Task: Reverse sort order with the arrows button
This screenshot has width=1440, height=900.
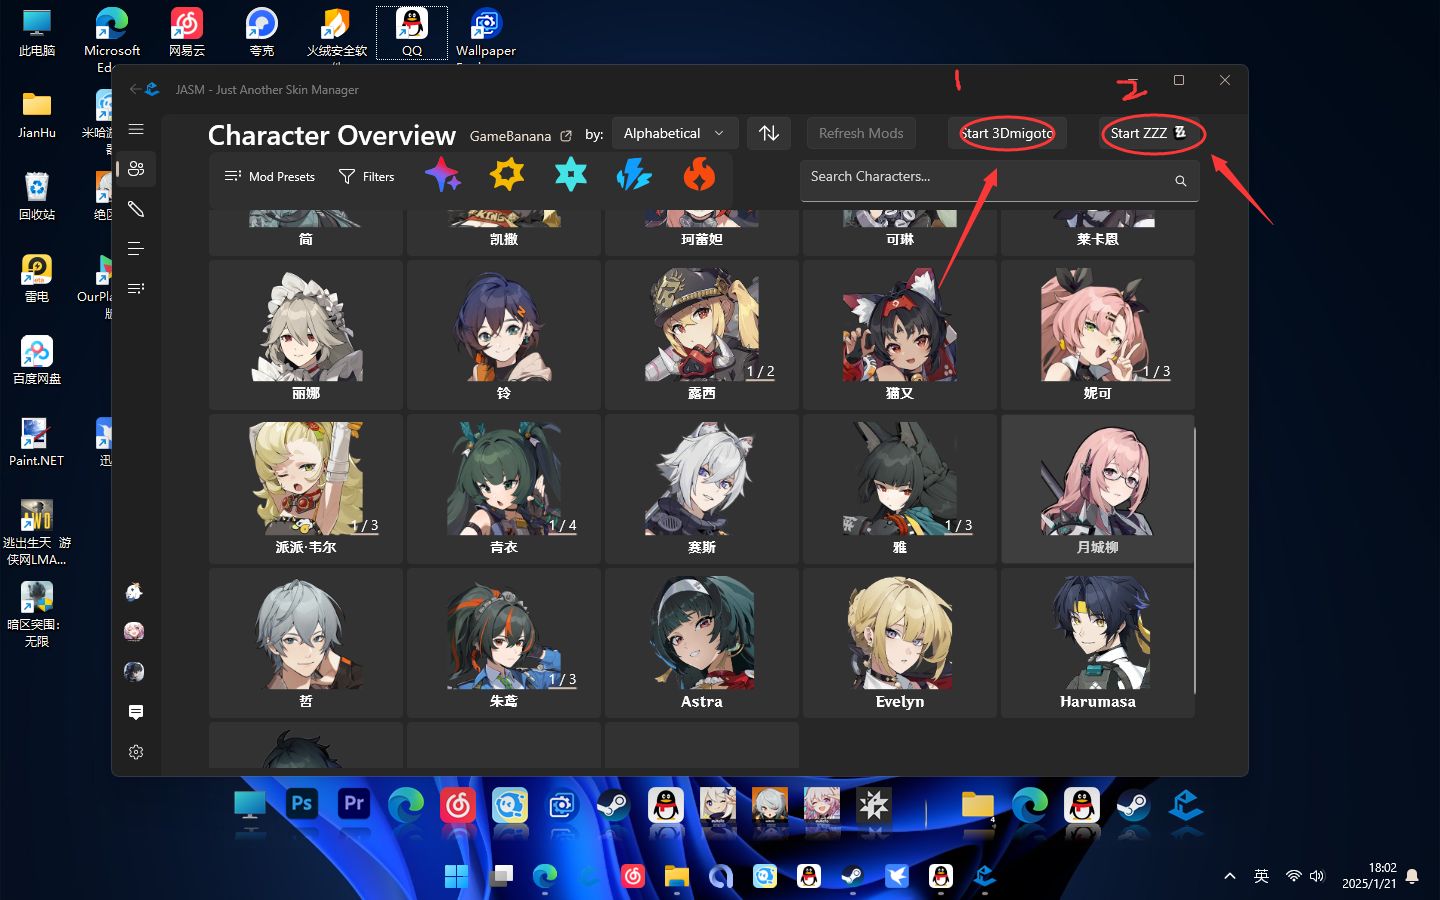Action: coord(769,133)
